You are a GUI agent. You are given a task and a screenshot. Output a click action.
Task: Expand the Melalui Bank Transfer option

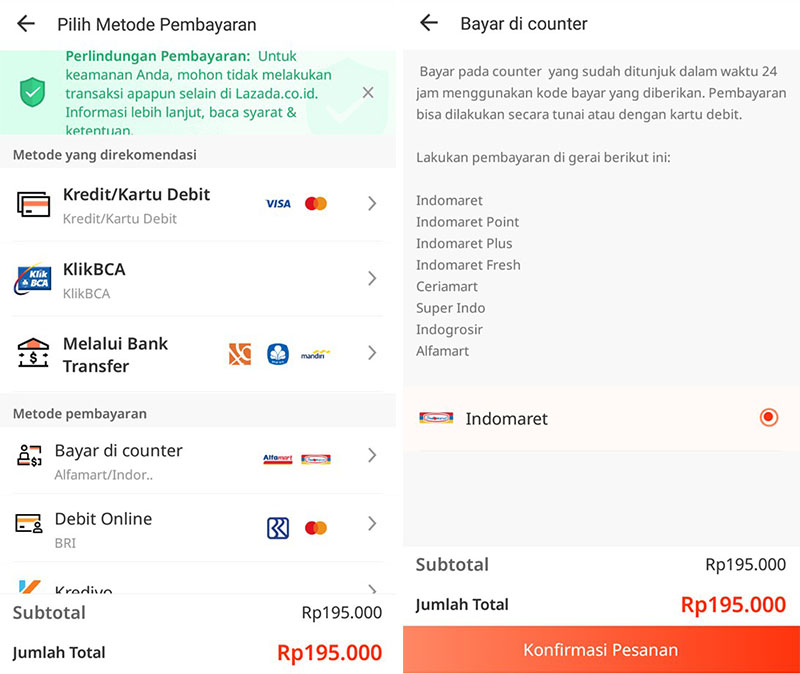pyautogui.click(x=372, y=354)
